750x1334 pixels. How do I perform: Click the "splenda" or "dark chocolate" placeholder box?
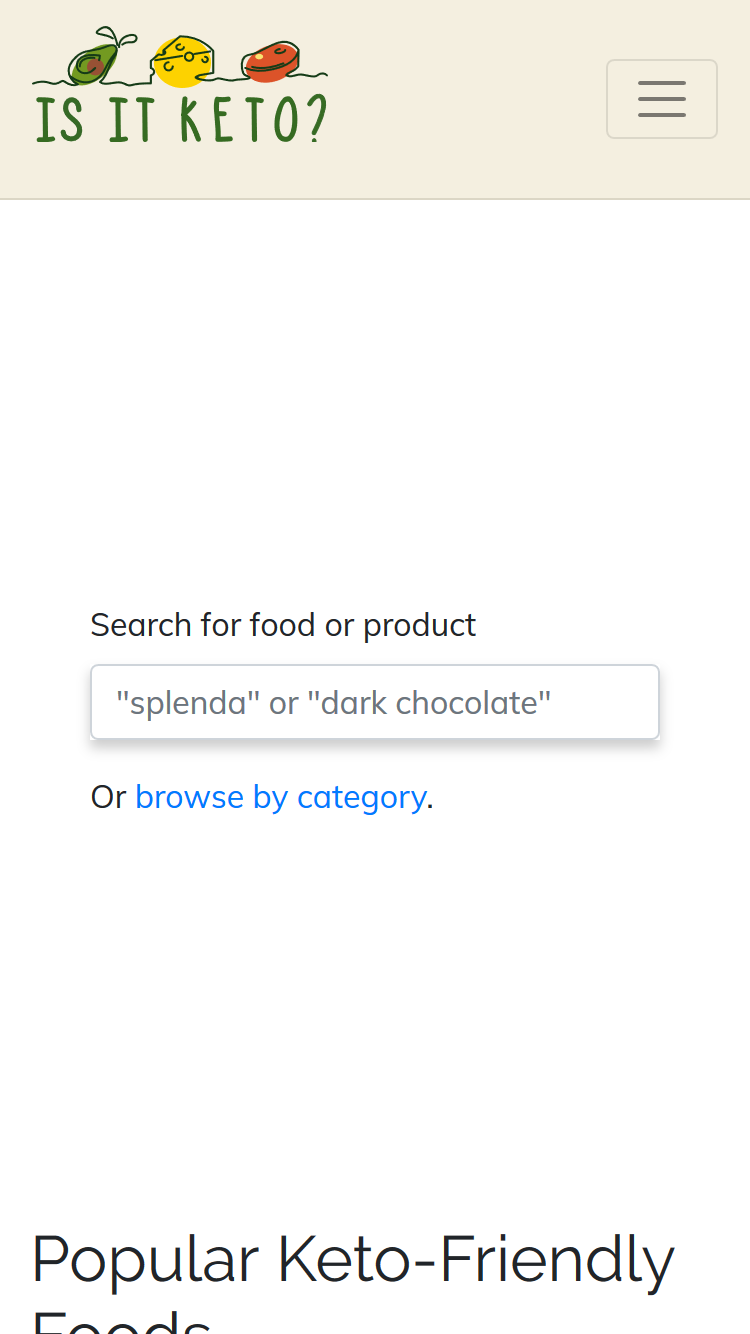point(375,702)
